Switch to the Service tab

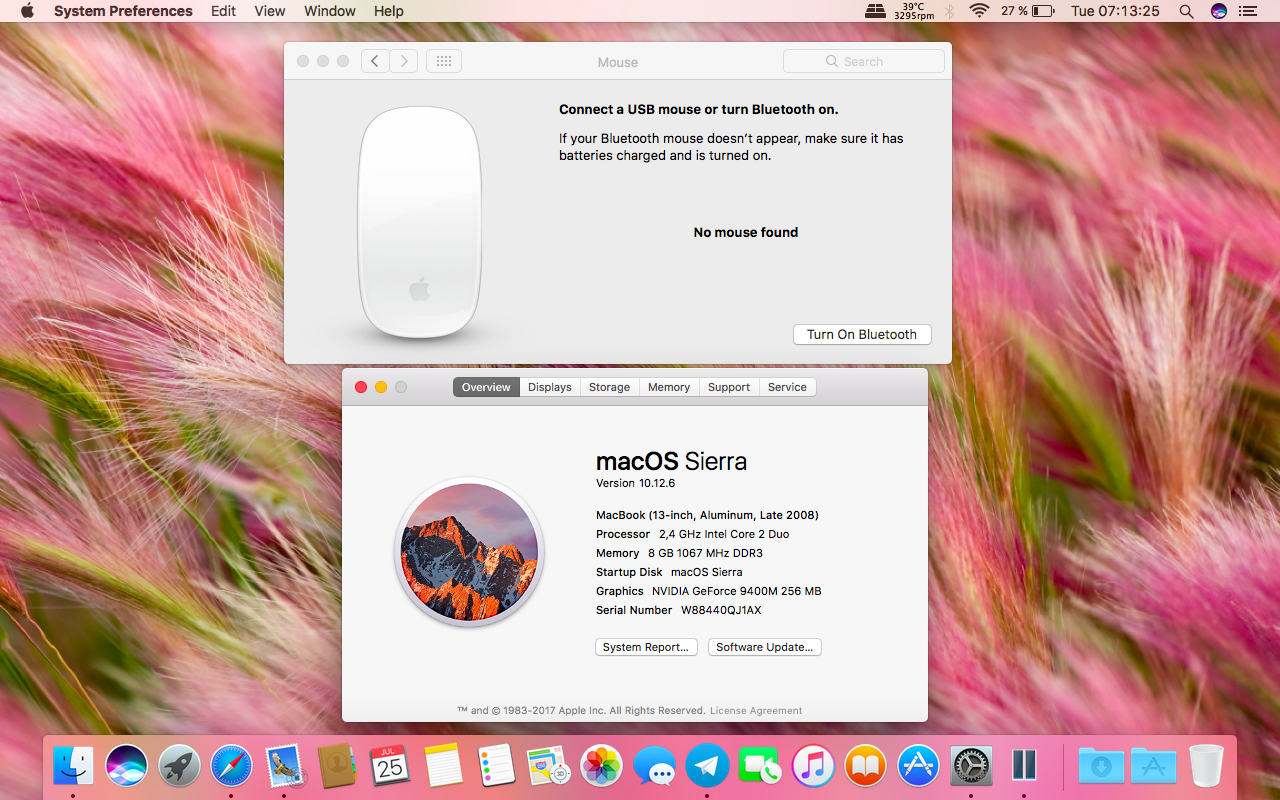[x=787, y=387]
